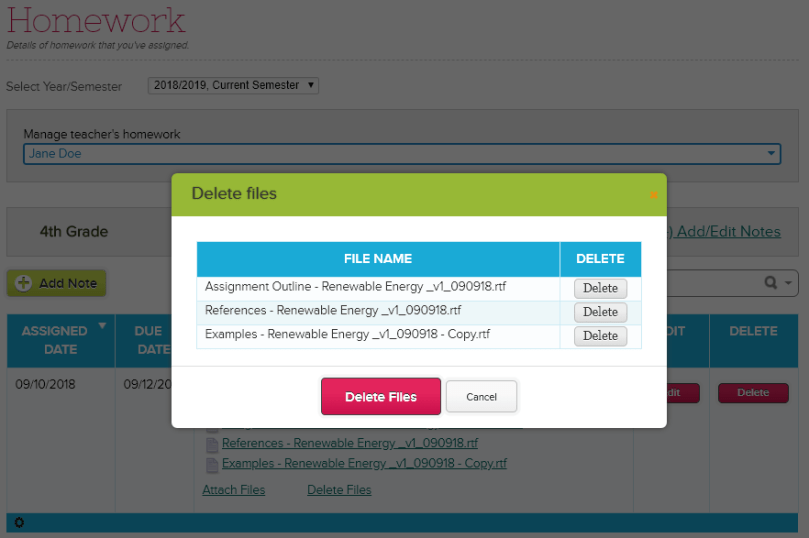The image size is (809, 538).
Task: Select References file name in dialog
Action: pyautogui.click(x=333, y=310)
